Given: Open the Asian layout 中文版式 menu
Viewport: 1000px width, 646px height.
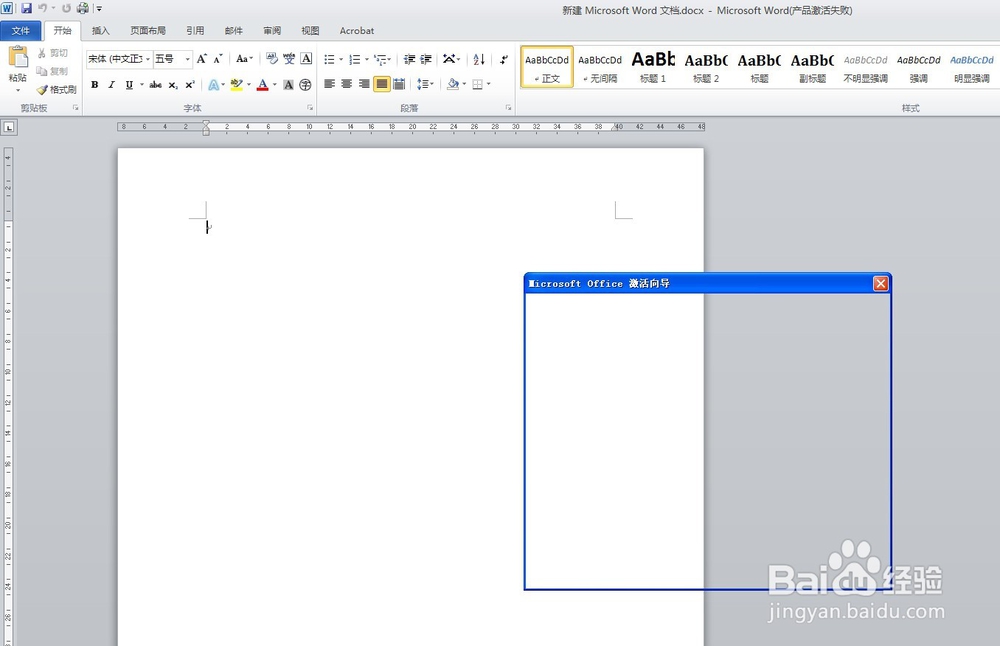Looking at the screenshot, I should pyautogui.click(x=452, y=59).
